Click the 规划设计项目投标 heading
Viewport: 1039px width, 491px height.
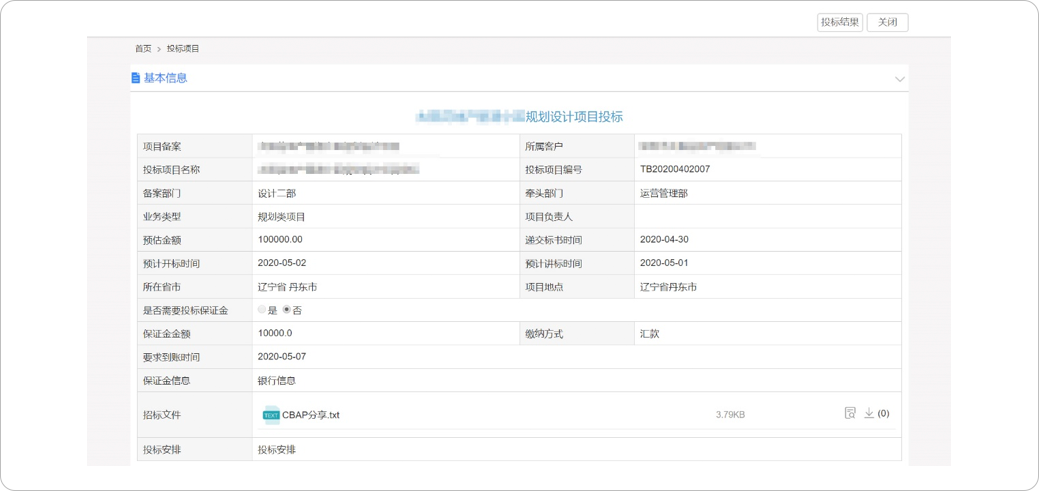573,117
